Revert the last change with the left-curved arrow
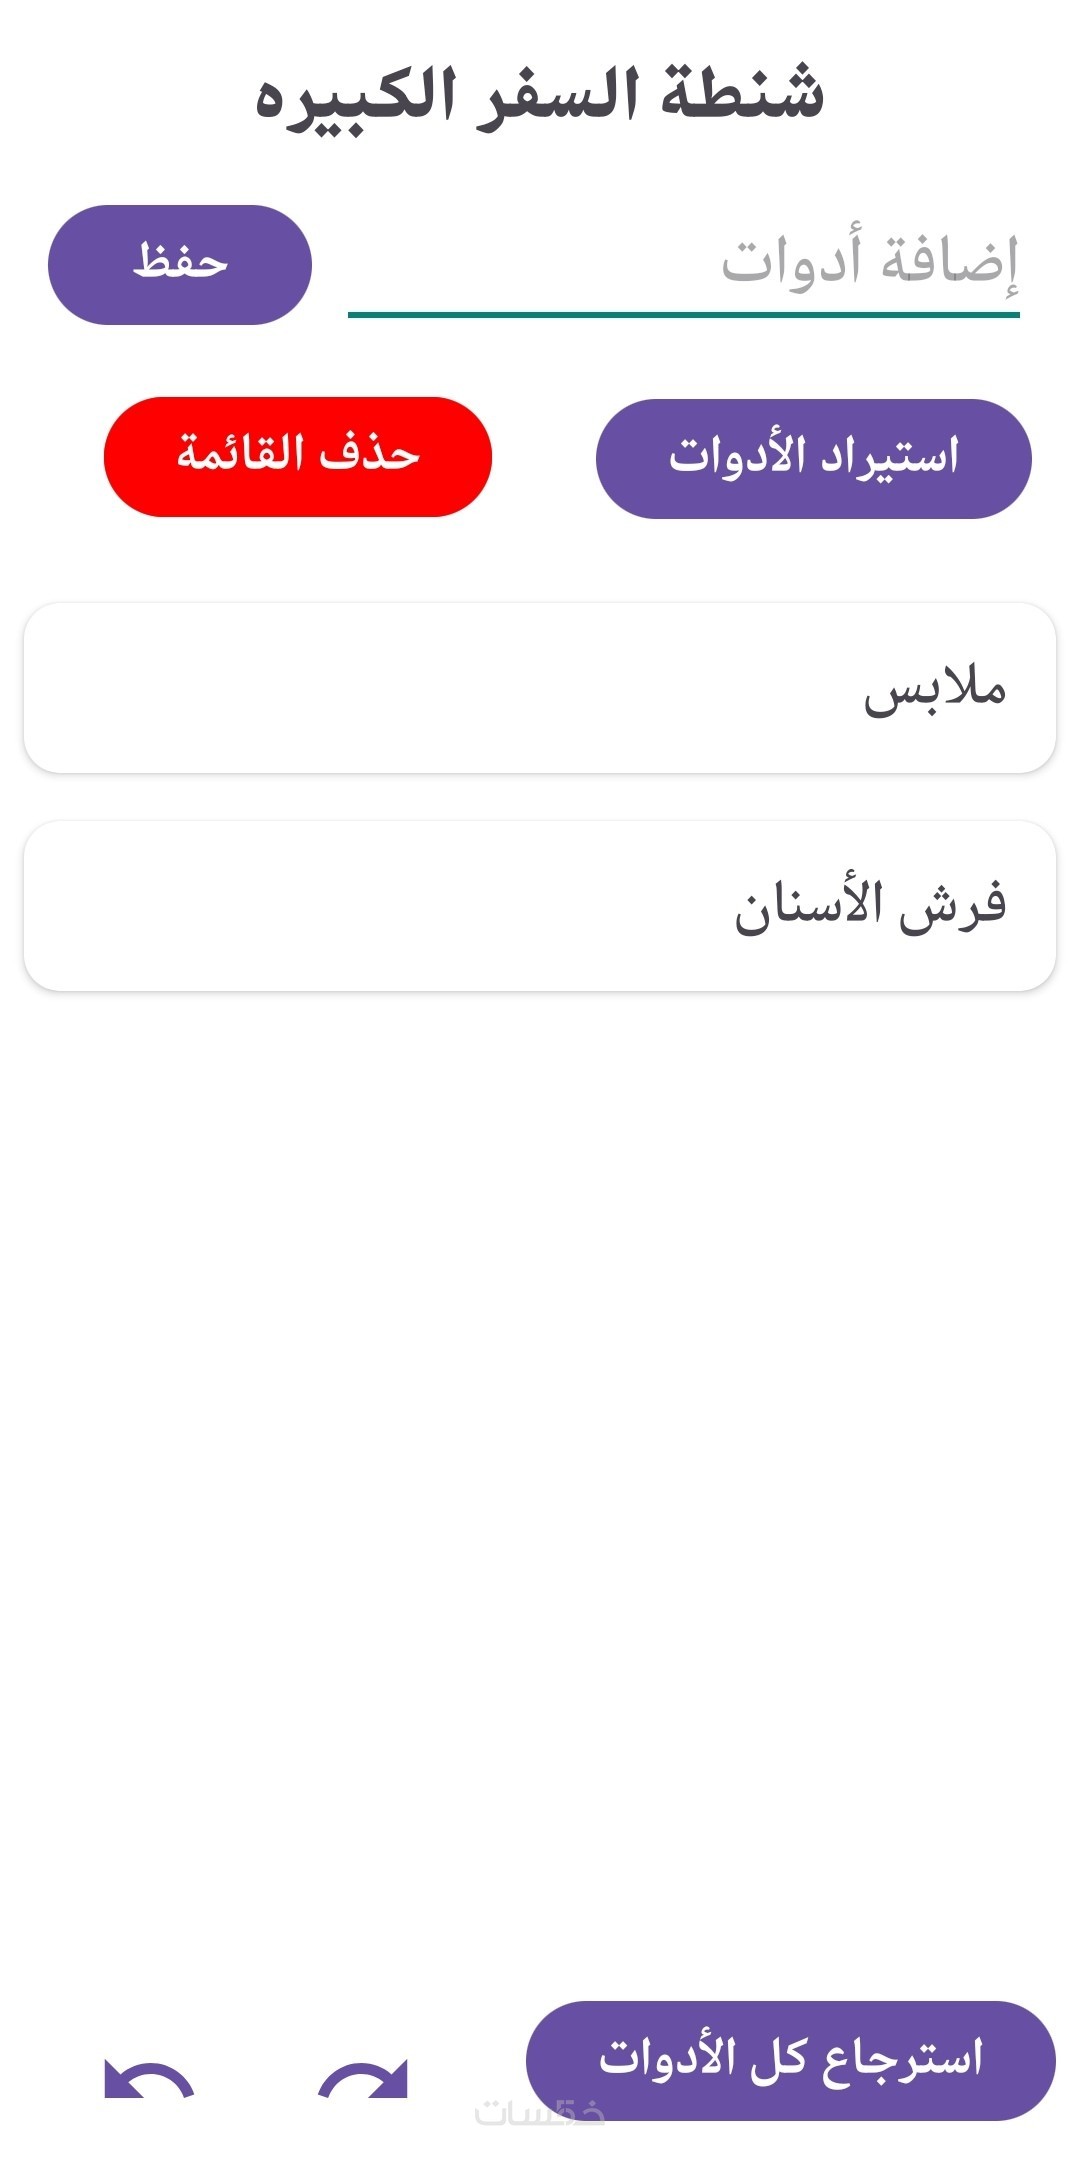 tap(149, 2079)
